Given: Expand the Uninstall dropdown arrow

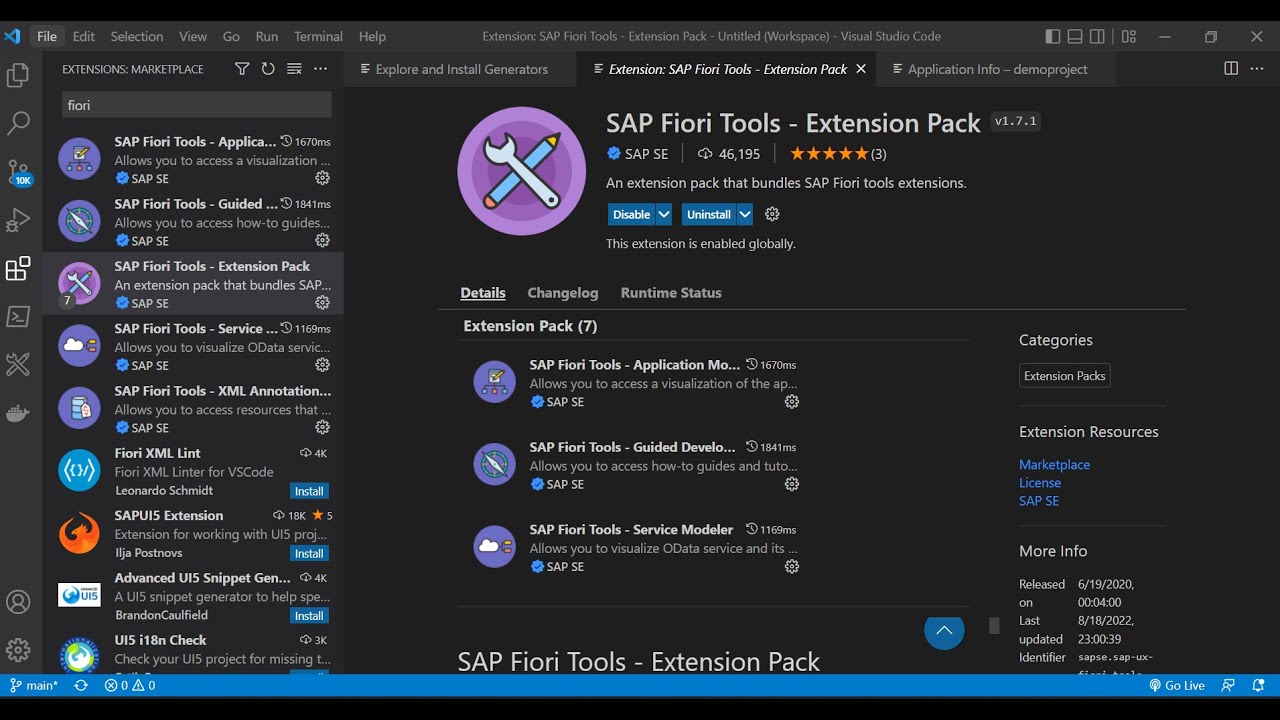Looking at the screenshot, I should (x=744, y=214).
